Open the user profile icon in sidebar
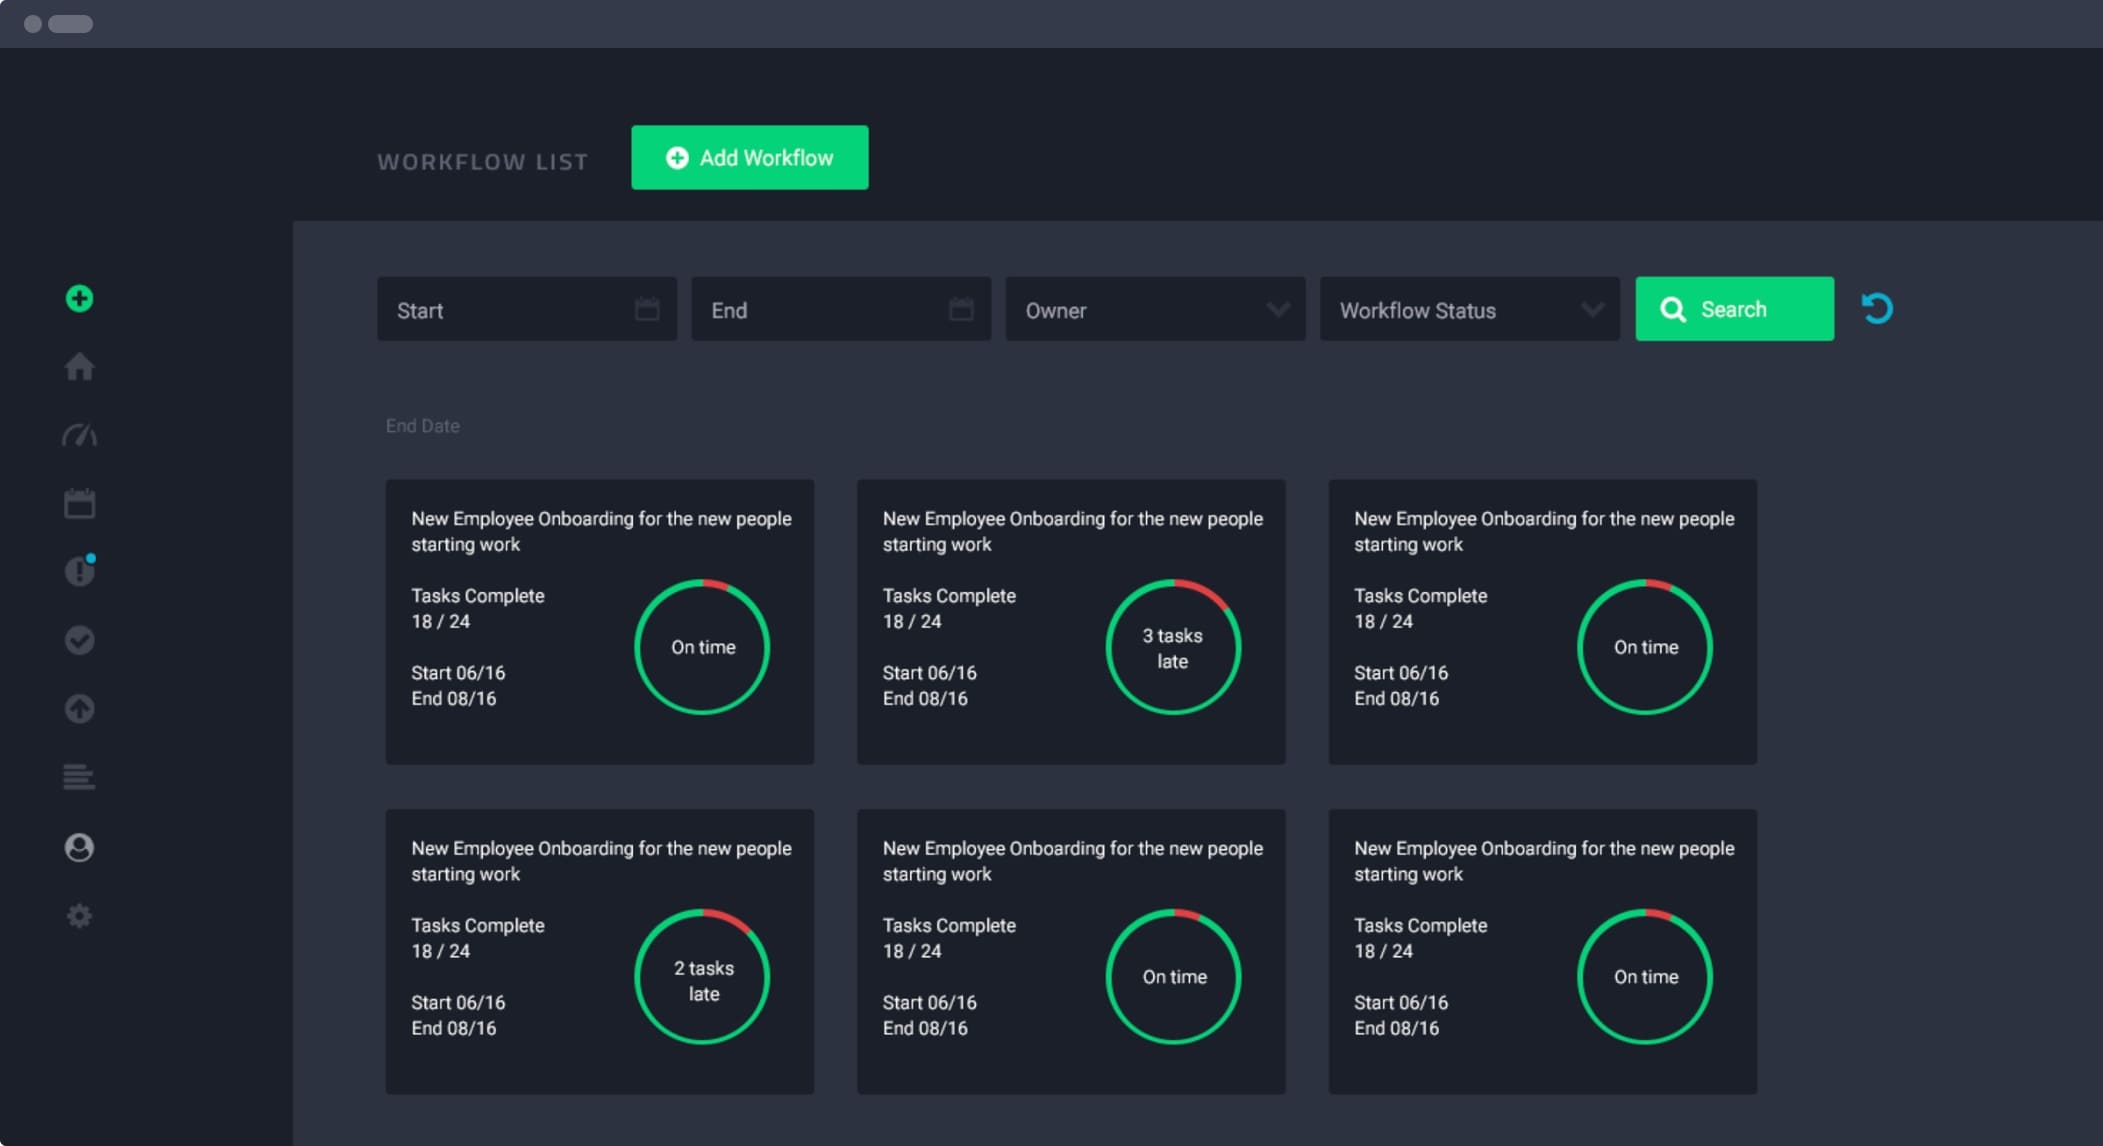2103x1146 pixels. (79, 848)
